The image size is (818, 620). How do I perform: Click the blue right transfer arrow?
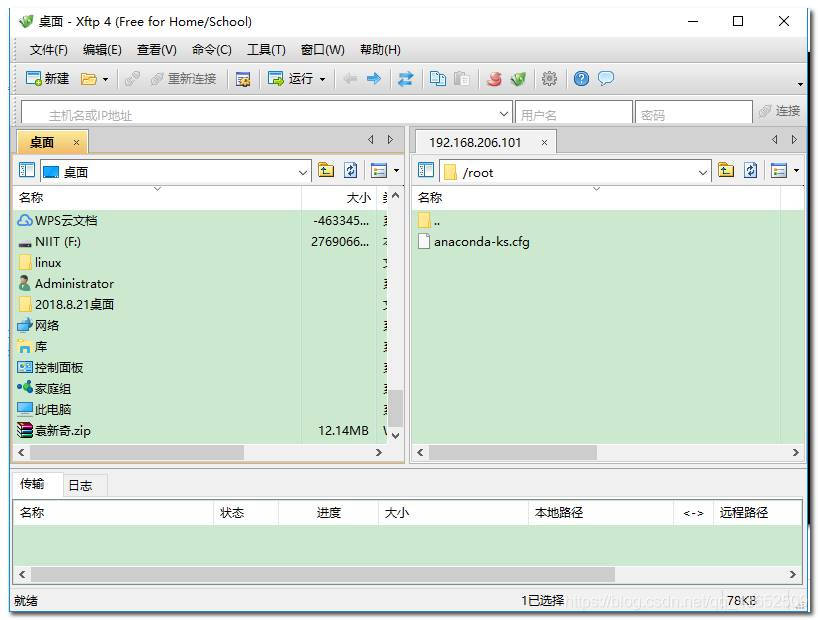click(x=374, y=79)
